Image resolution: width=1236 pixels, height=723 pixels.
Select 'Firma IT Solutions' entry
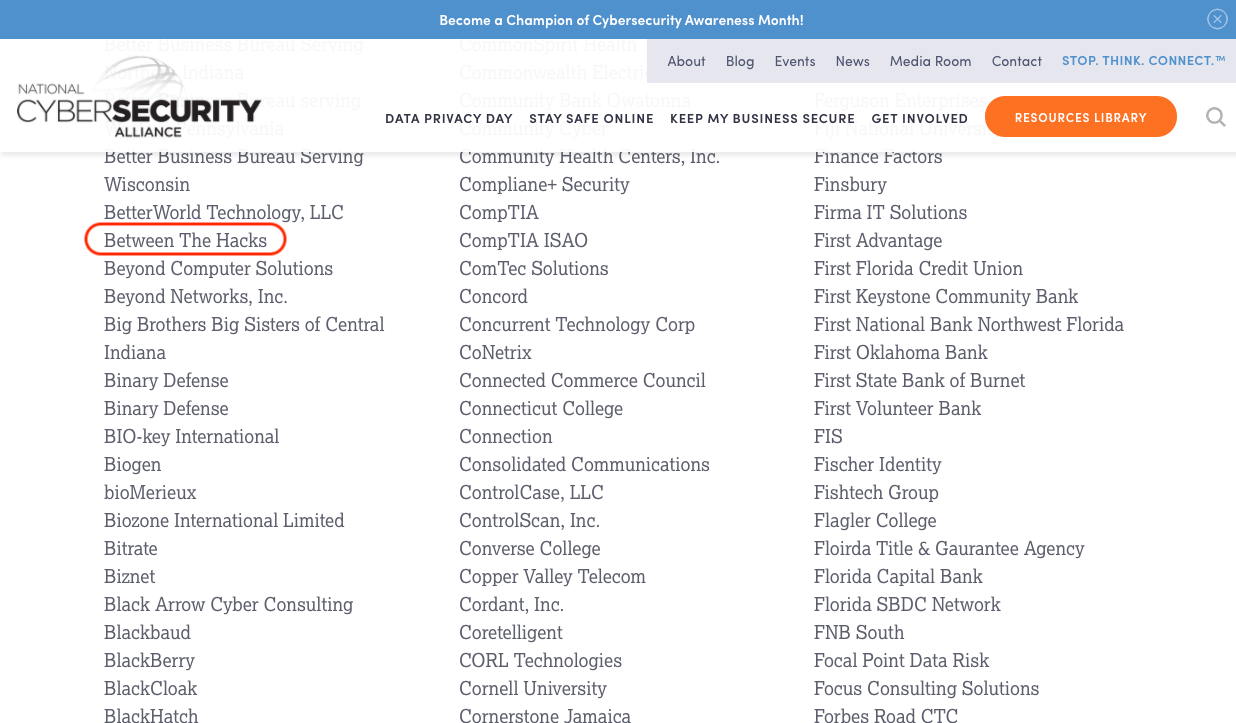pyautogui.click(x=890, y=212)
